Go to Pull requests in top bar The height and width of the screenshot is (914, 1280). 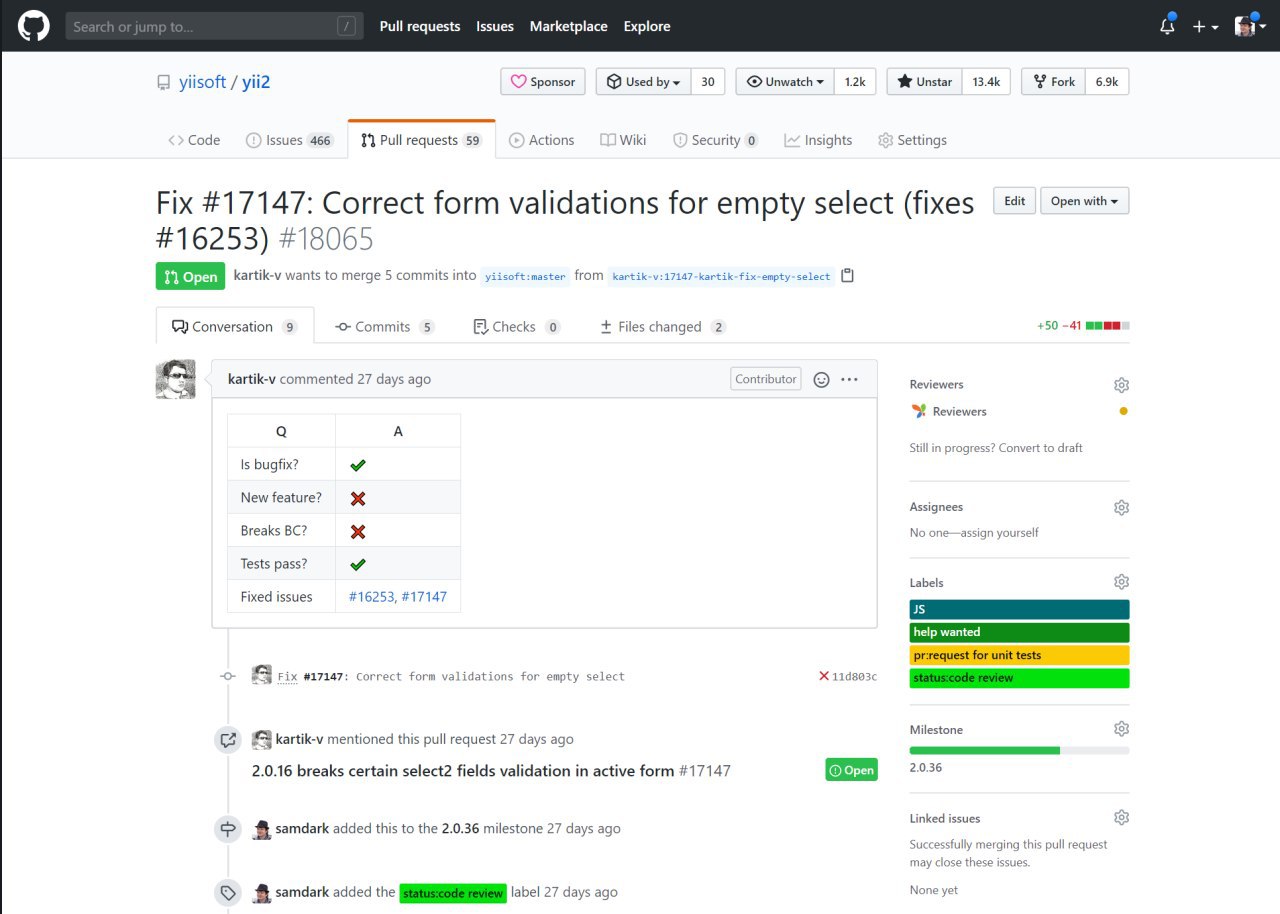tap(420, 26)
